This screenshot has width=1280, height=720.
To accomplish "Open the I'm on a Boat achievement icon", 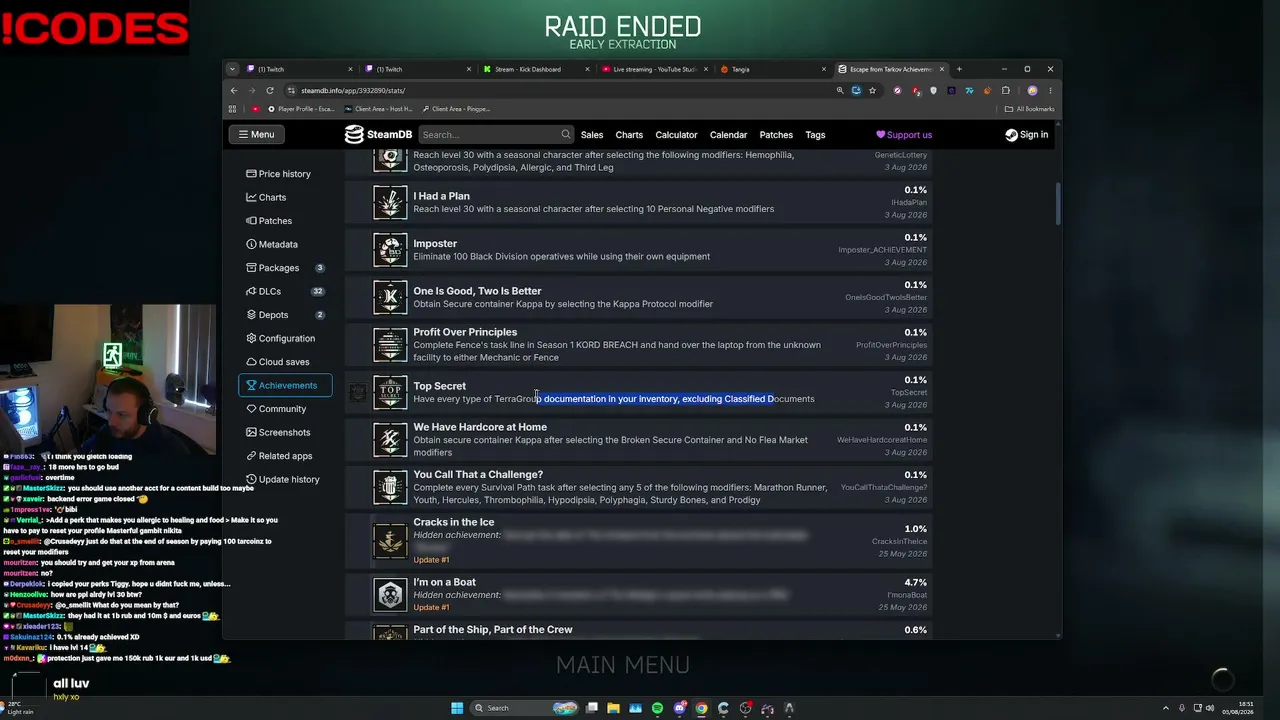I will [x=390, y=595].
